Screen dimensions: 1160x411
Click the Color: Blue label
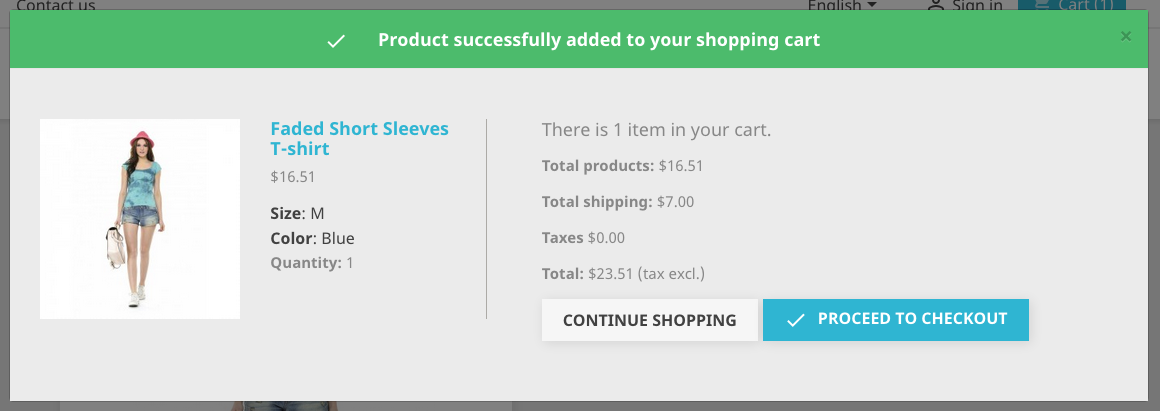click(x=312, y=238)
